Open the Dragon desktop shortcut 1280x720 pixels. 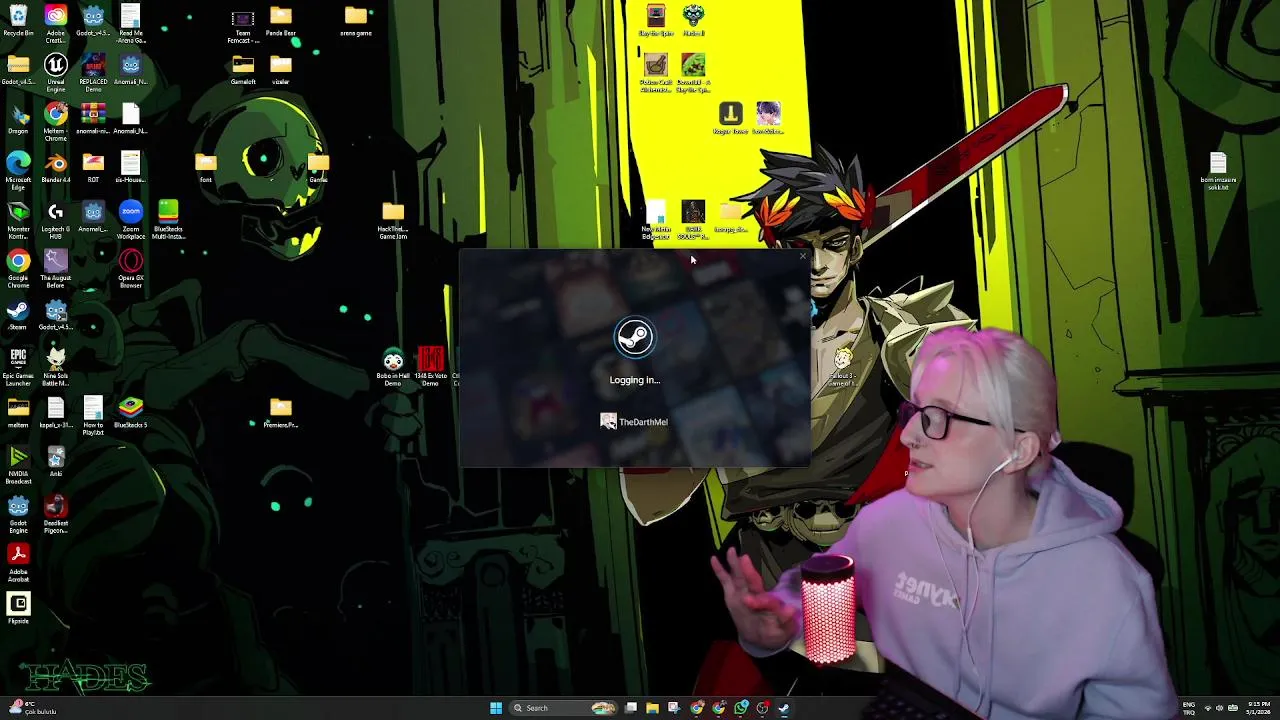(18, 119)
